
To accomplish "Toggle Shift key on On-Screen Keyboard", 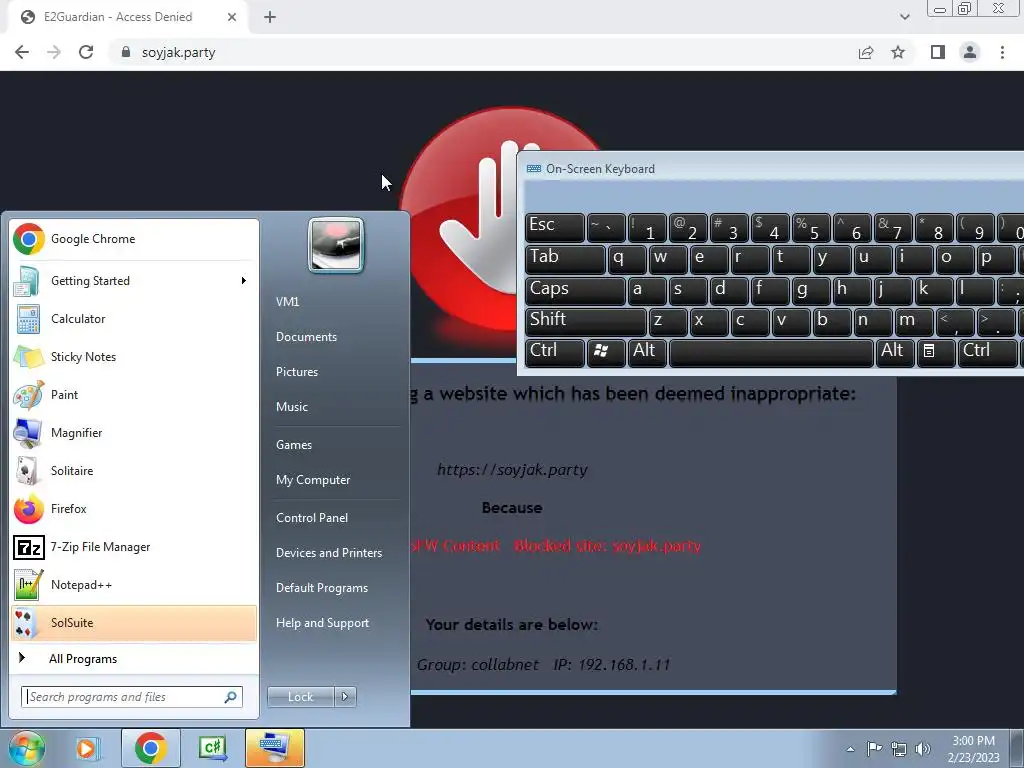I will (586, 321).
